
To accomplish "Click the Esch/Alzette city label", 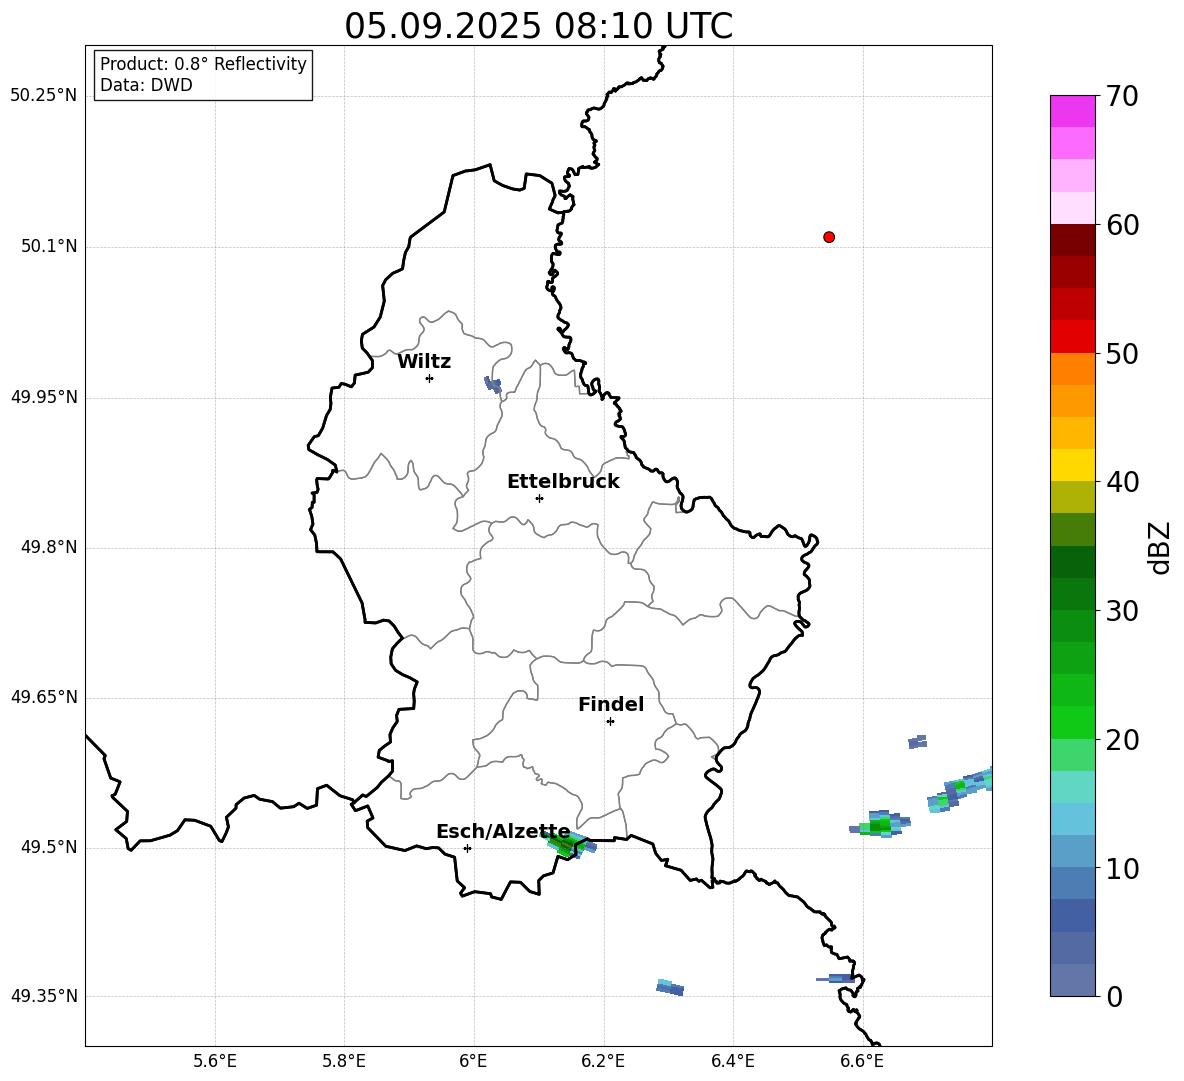I will [503, 832].
